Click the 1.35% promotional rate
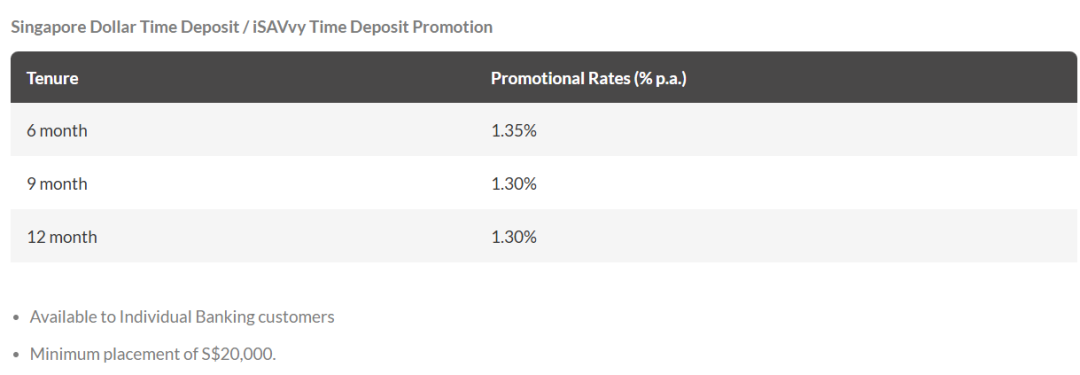The image size is (1080, 375). point(513,130)
